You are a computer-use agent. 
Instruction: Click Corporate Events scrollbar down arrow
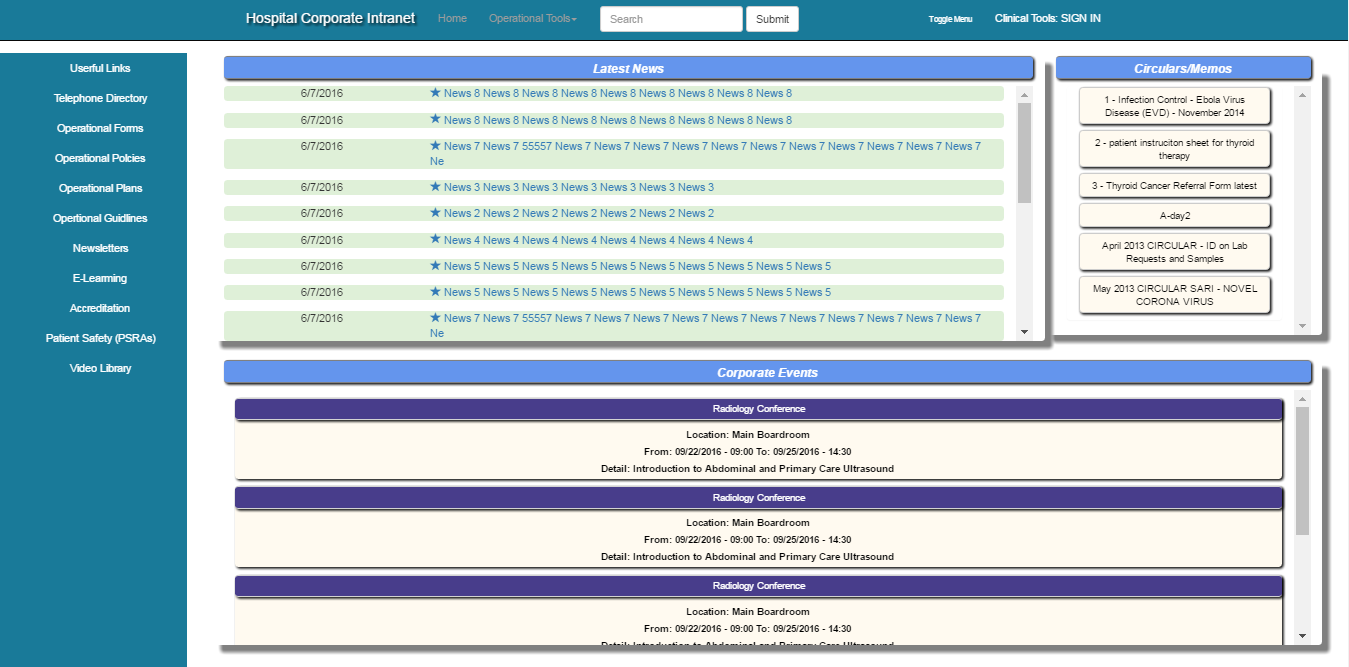coord(1302,635)
